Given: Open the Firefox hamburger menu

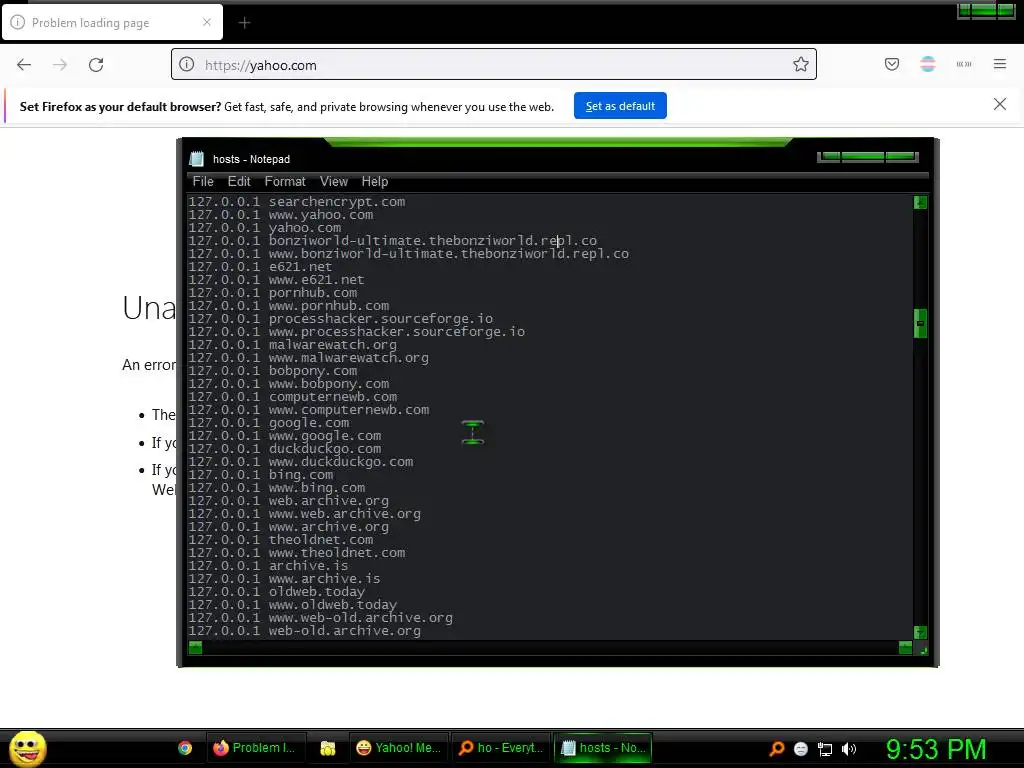Looking at the screenshot, I should click(x=1000, y=64).
